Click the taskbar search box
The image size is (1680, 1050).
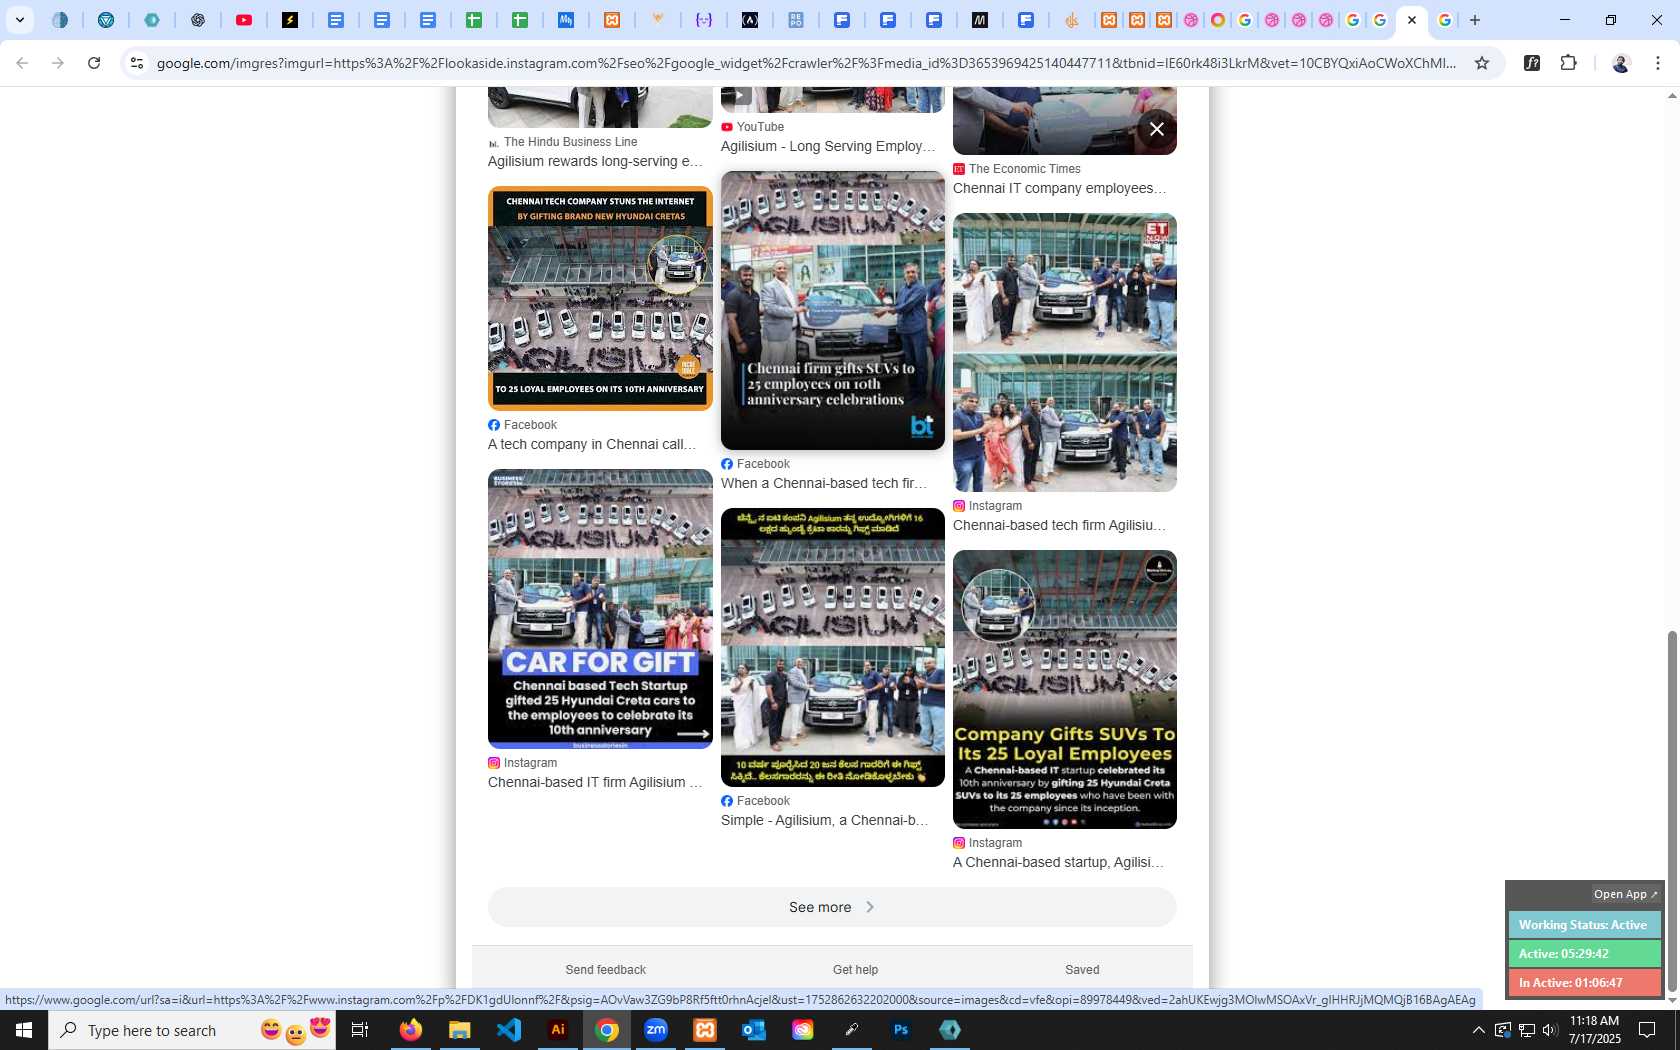pyautogui.click(x=192, y=1030)
